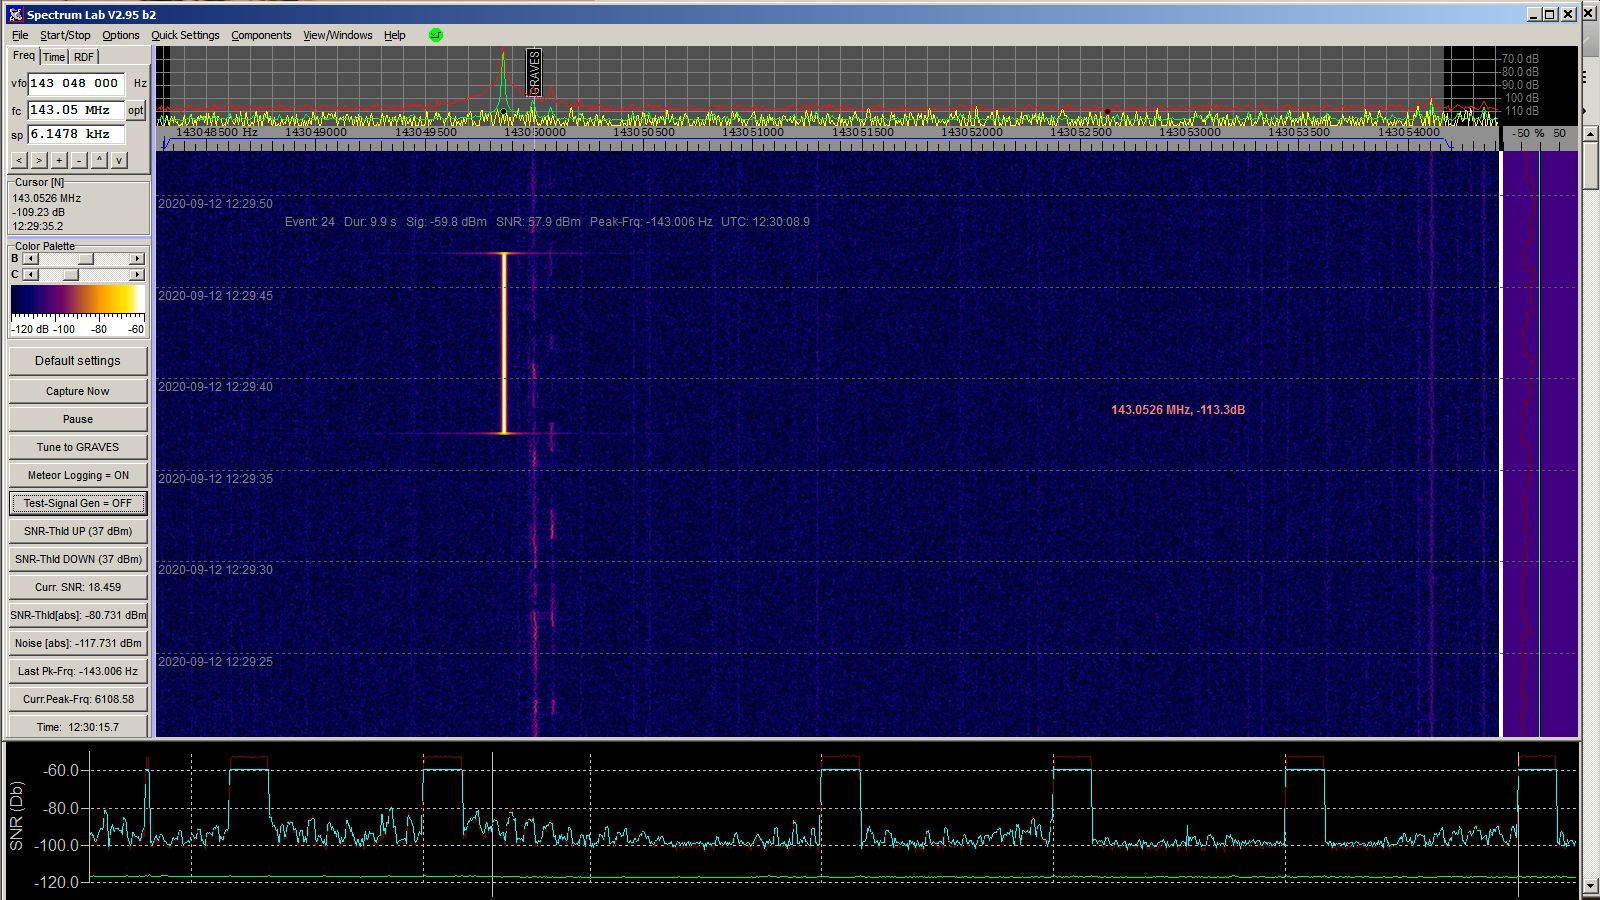Click the green status indicator icon in menu bar
The image size is (1600, 900).
pyautogui.click(x=435, y=34)
